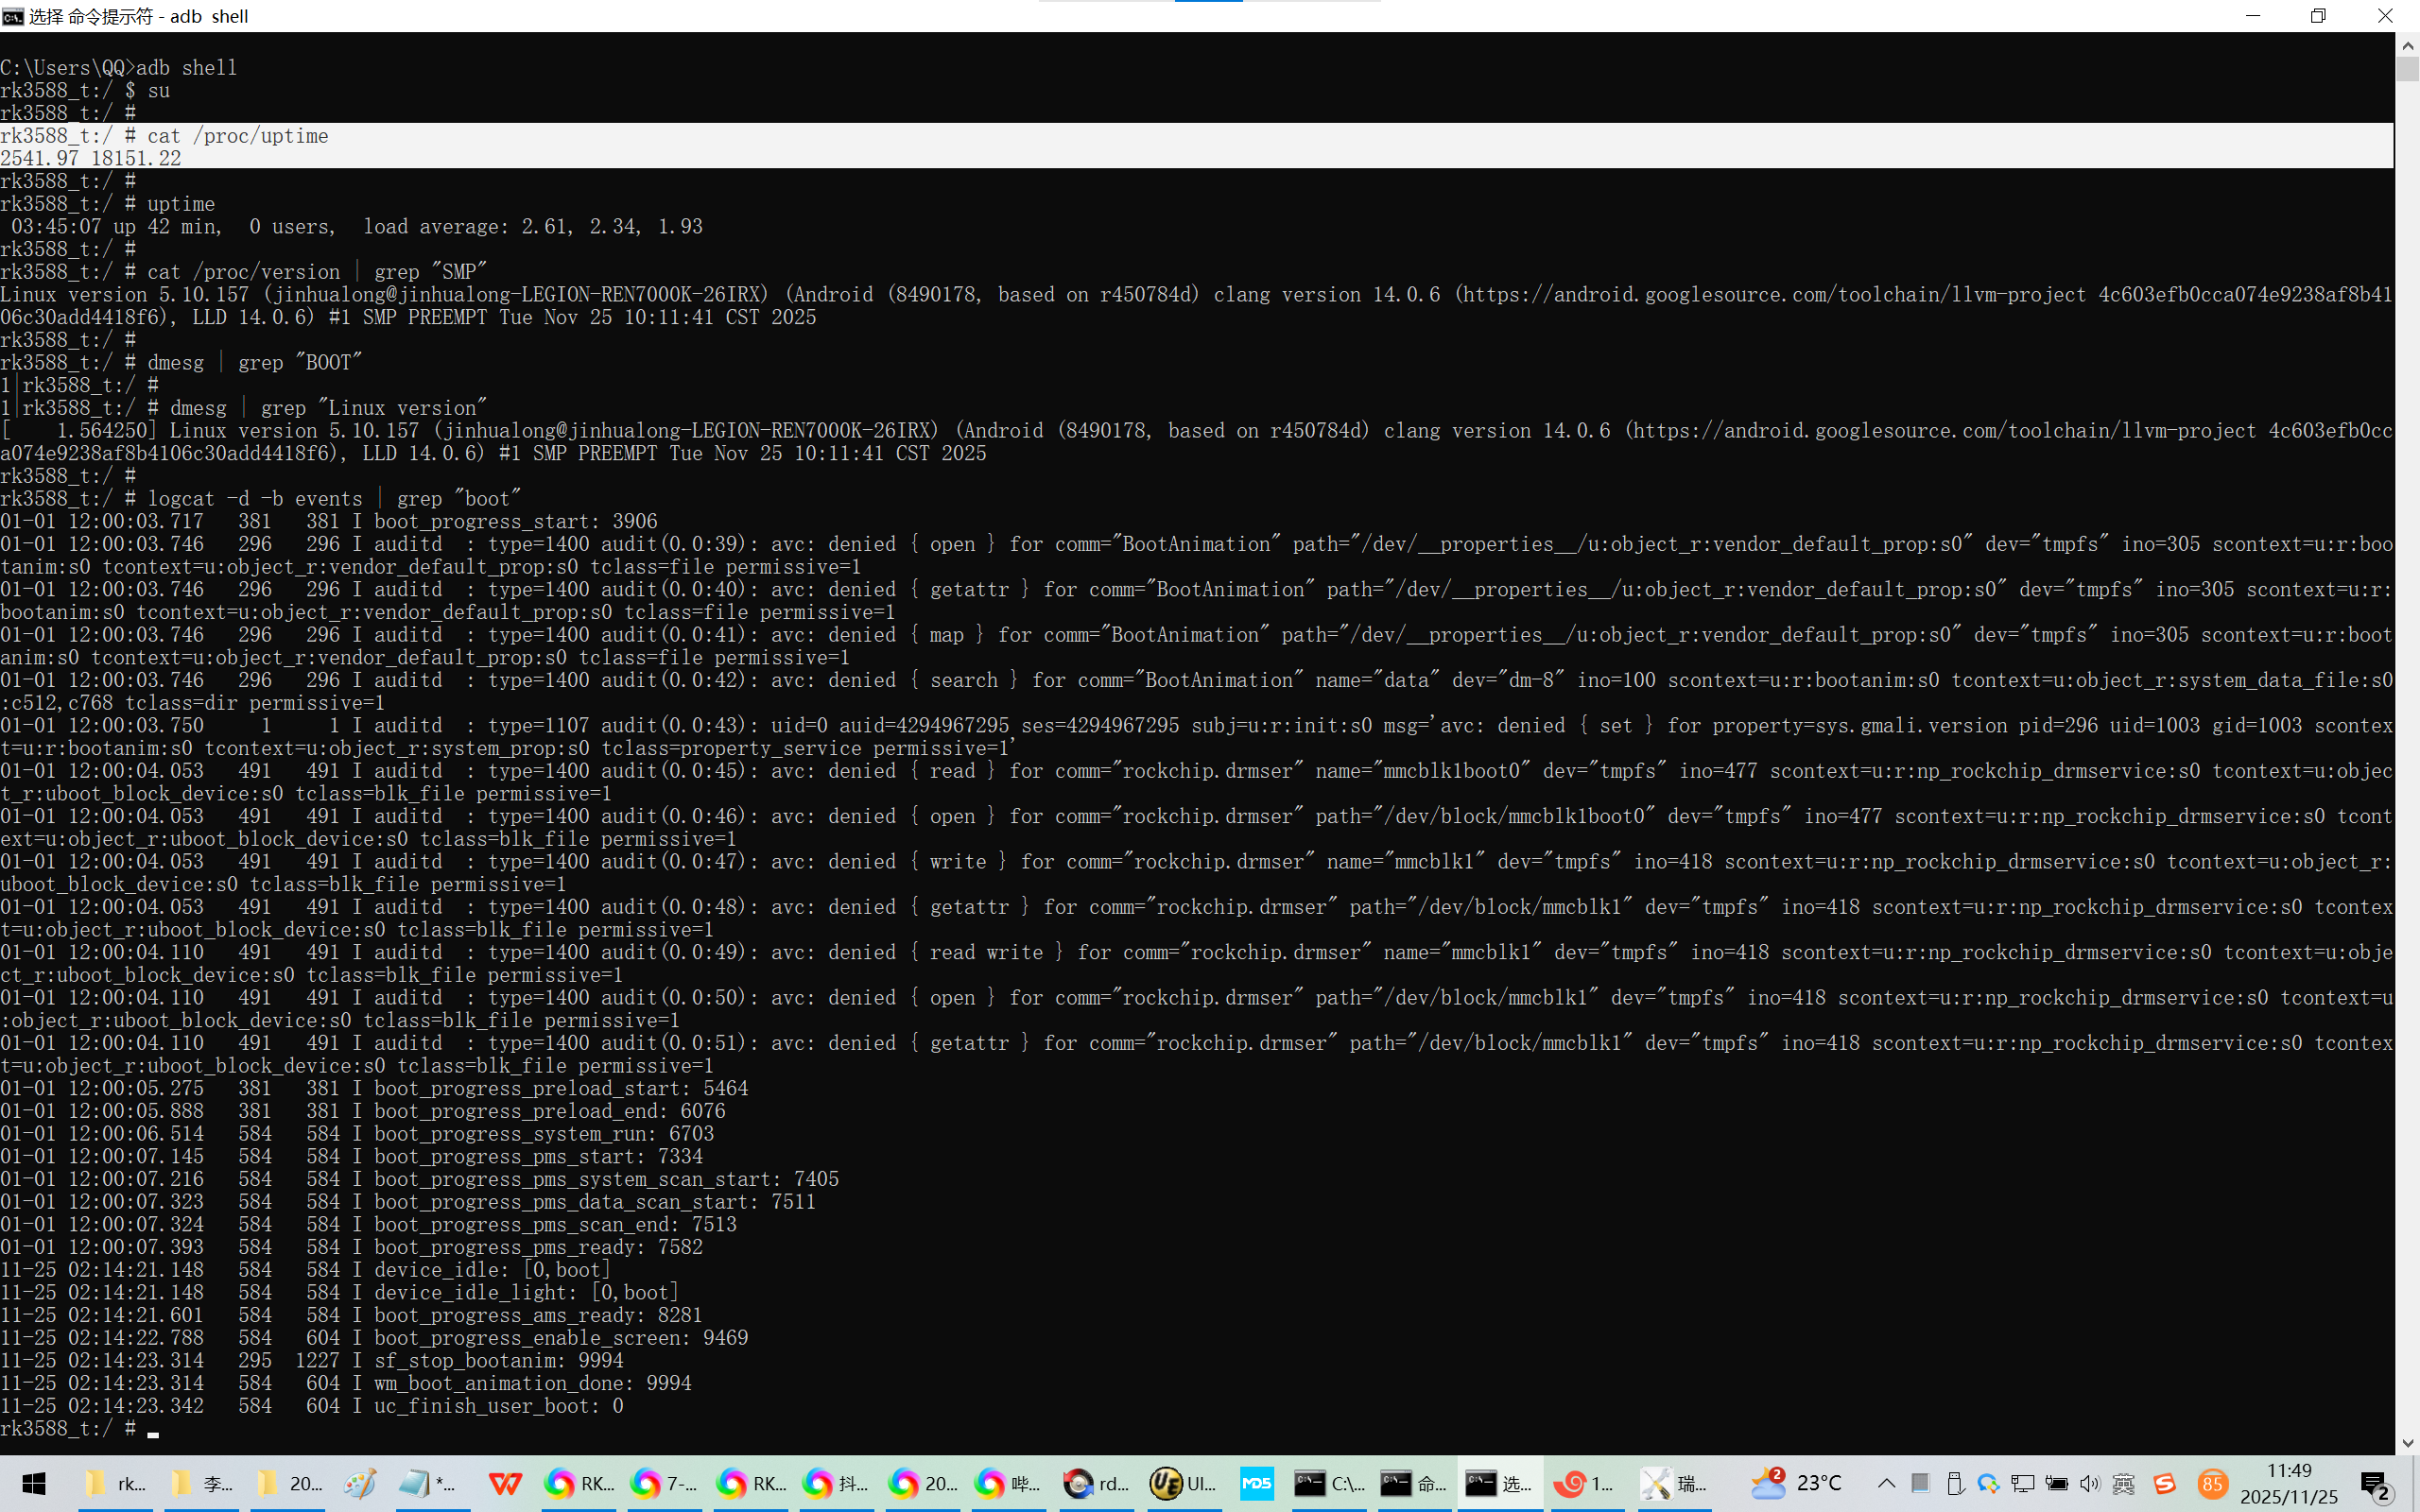The width and height of the screenshot is (2420, 1512).
Task: Open the clock showing 11:49 2025/11/25
Action: click(x=2289, y=1483)
